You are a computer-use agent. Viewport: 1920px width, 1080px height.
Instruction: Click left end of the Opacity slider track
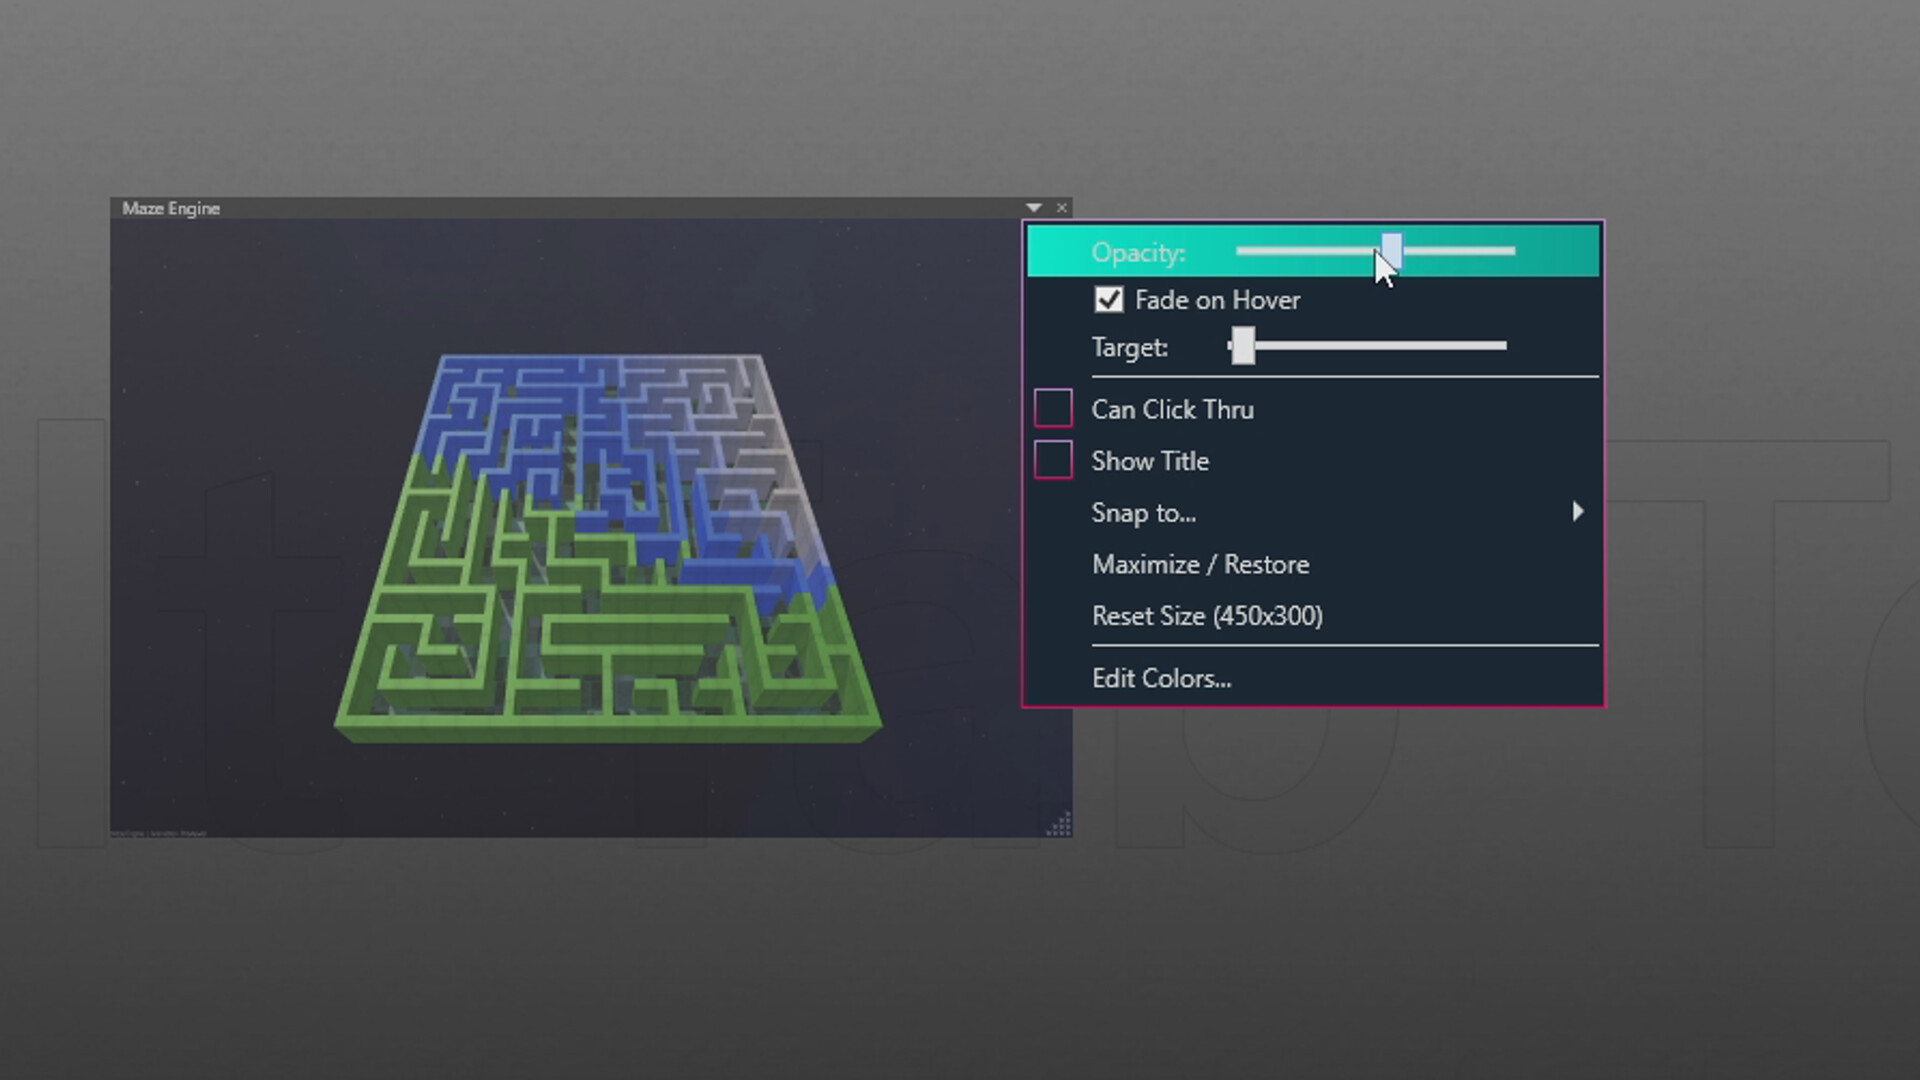[x=1244, y=251]
